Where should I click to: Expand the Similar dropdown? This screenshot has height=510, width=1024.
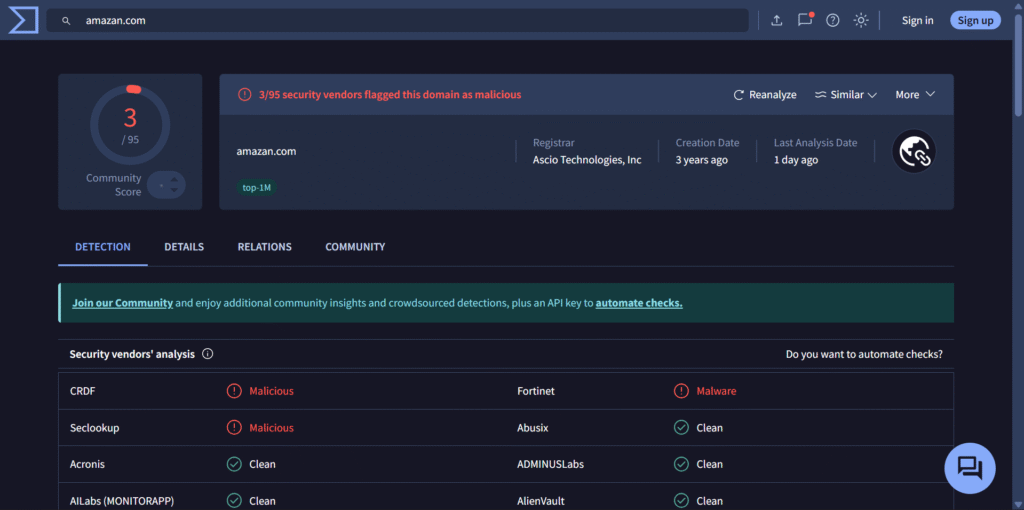tap(845, 95)
